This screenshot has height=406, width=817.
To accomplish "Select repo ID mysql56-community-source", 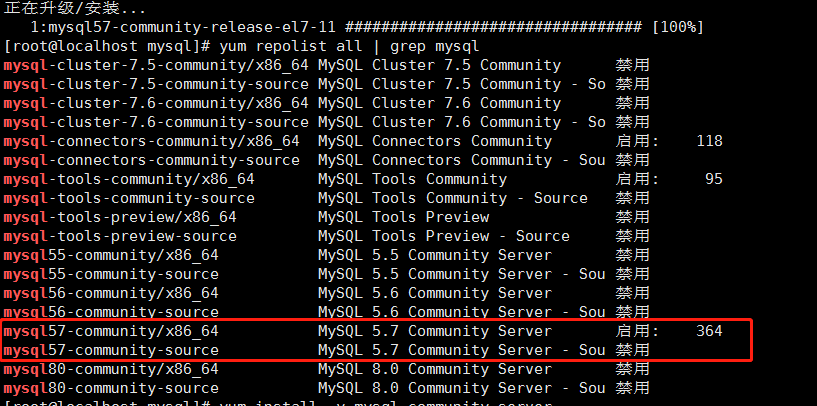I will point(111,313).
